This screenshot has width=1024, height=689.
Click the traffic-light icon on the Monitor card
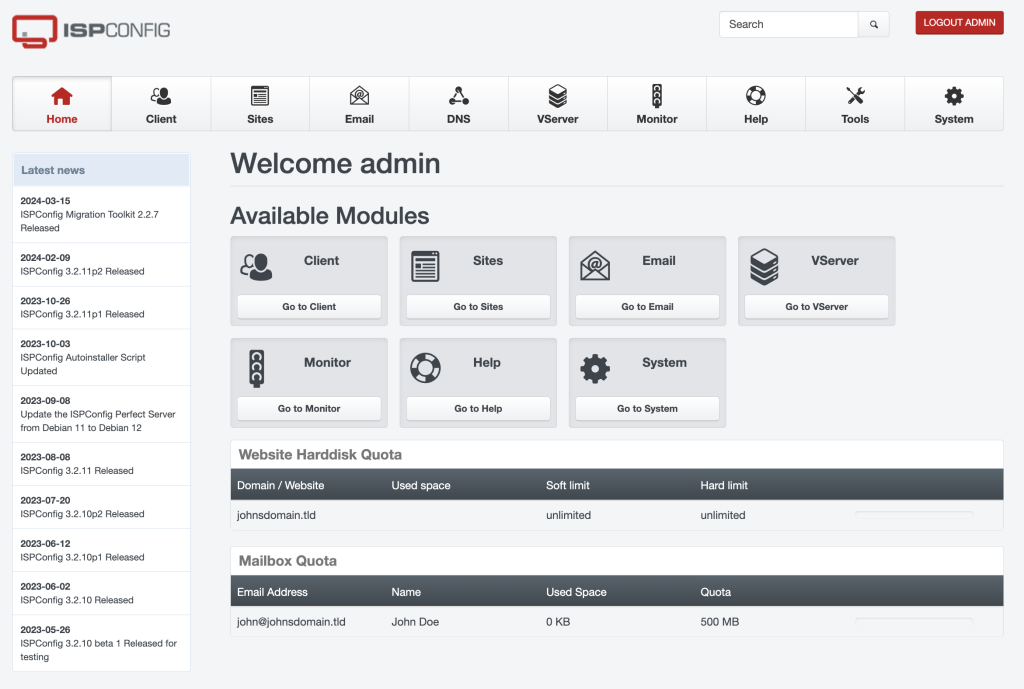255,368
